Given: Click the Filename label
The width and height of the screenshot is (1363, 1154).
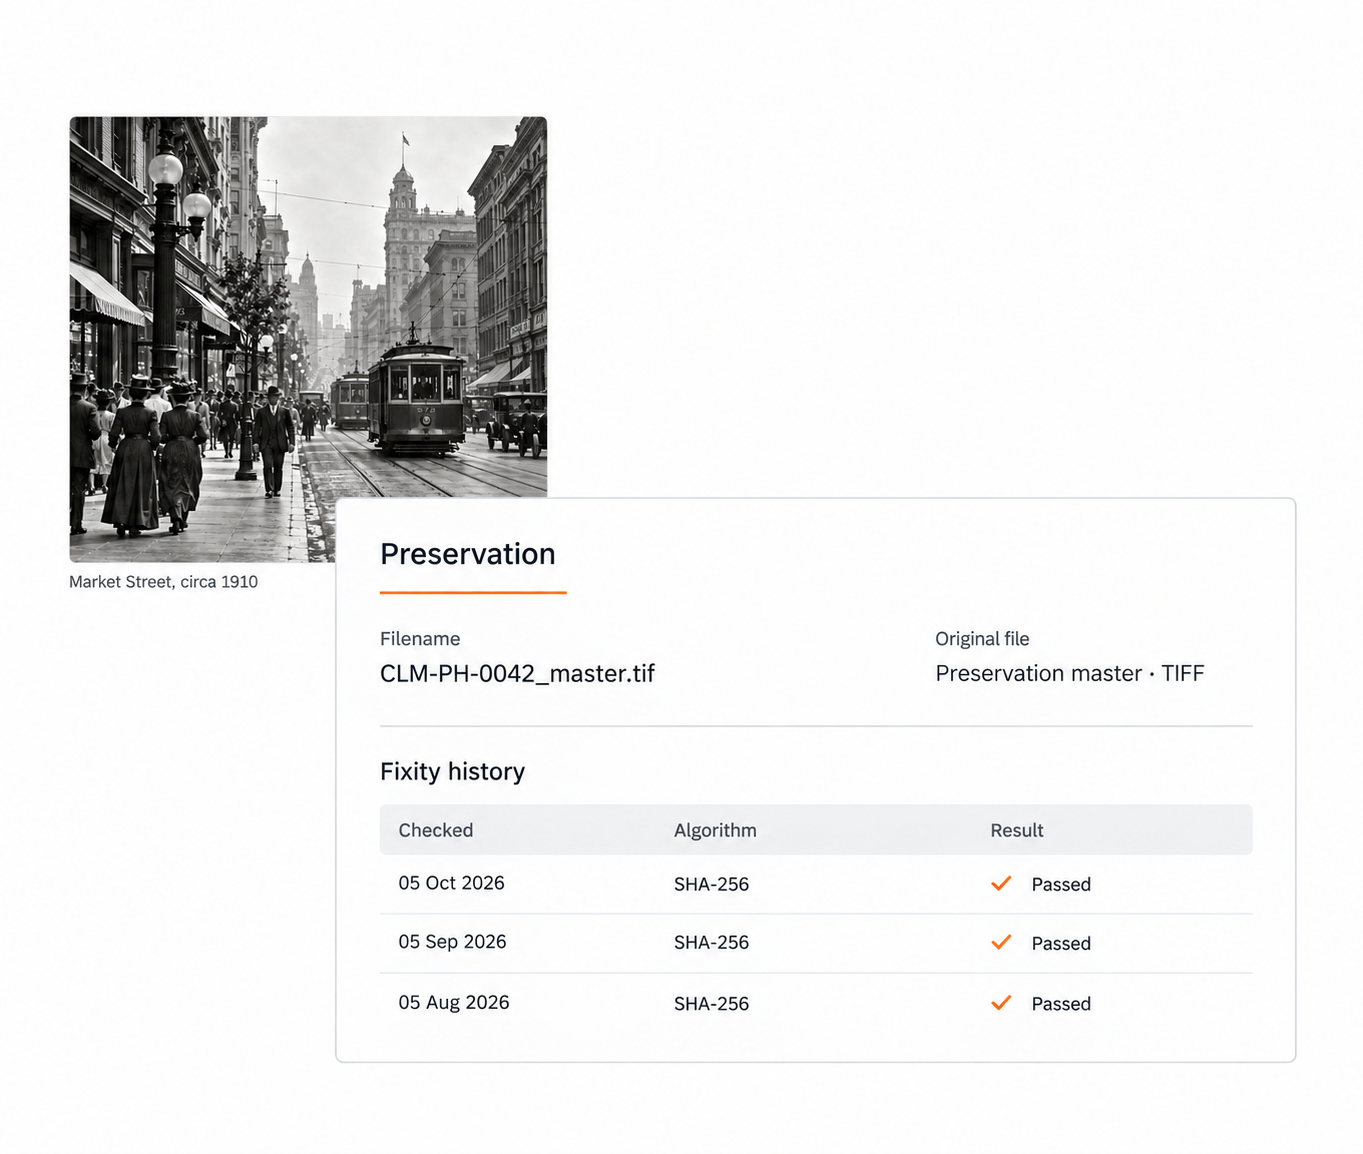Looking at the screenshot, I should tap(420, 639).
